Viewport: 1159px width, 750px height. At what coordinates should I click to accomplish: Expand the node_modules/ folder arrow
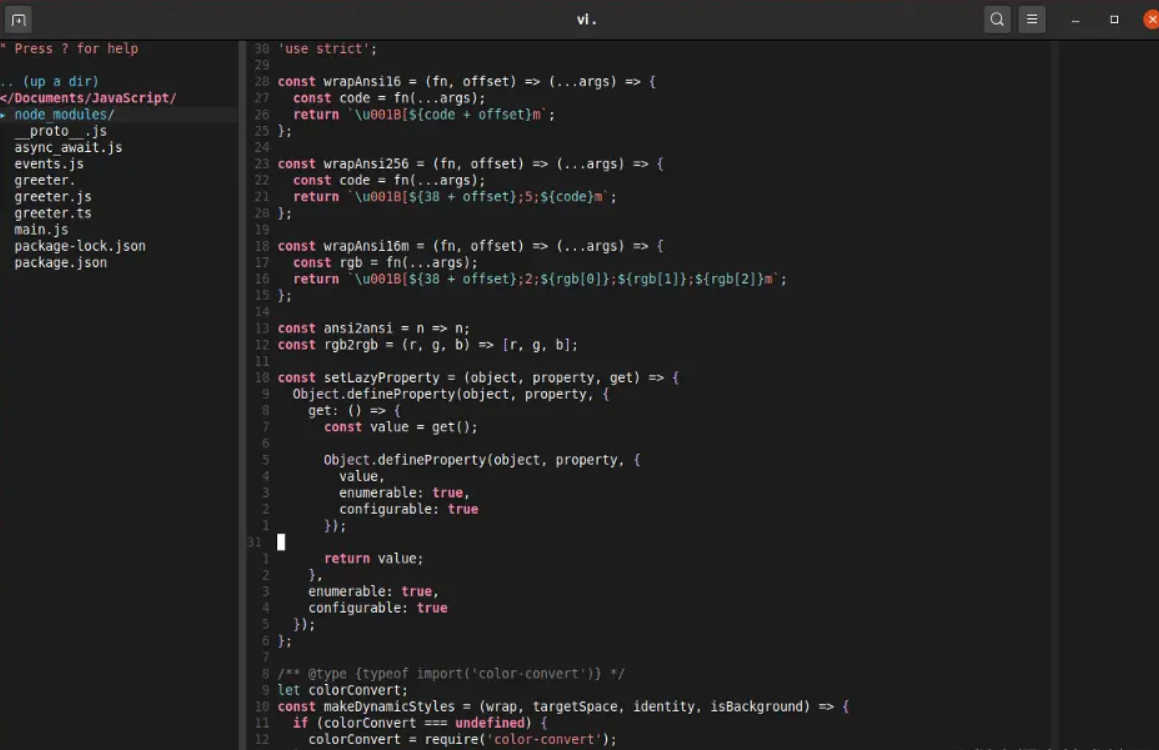tap(4, 115)
